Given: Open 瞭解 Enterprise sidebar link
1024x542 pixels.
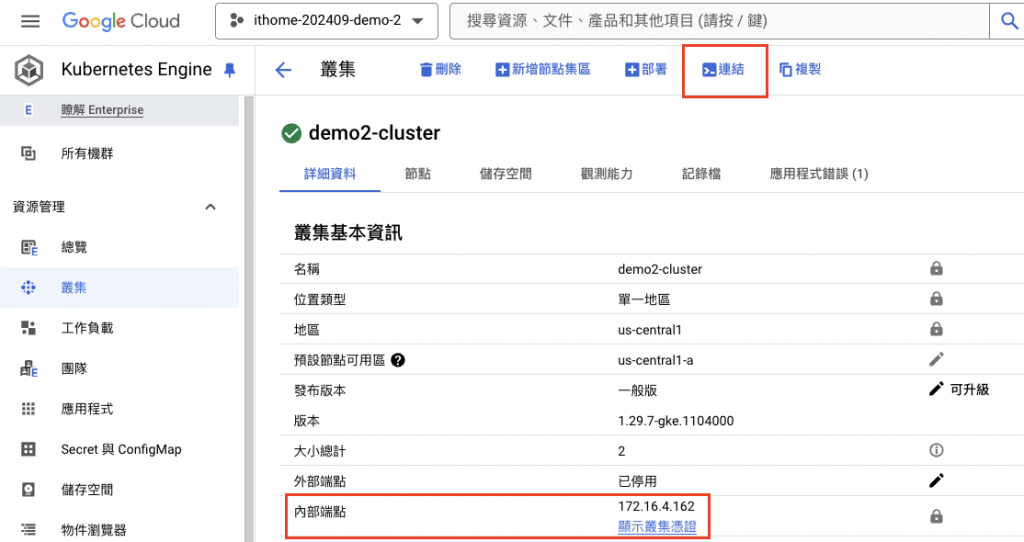Looking at the screenshot, I should (102, 110).
